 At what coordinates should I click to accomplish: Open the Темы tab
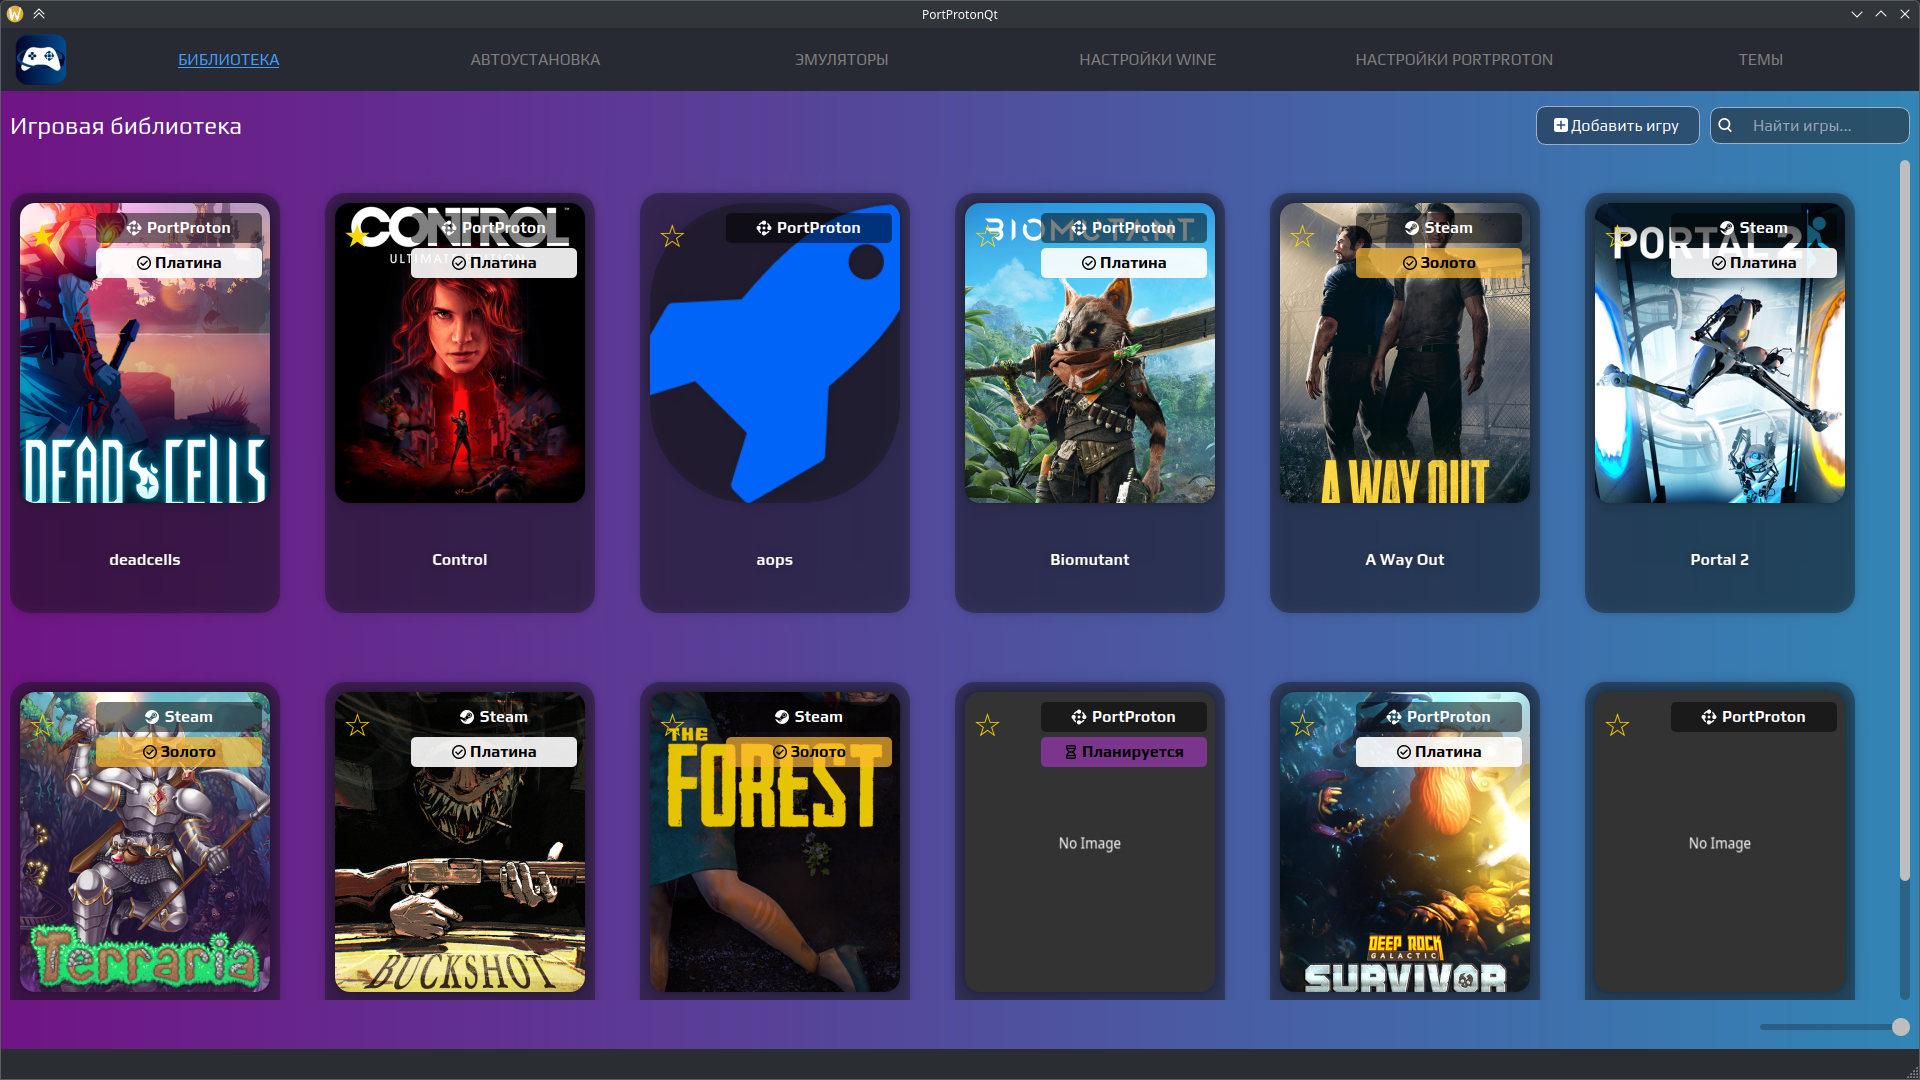(1760, 60)
